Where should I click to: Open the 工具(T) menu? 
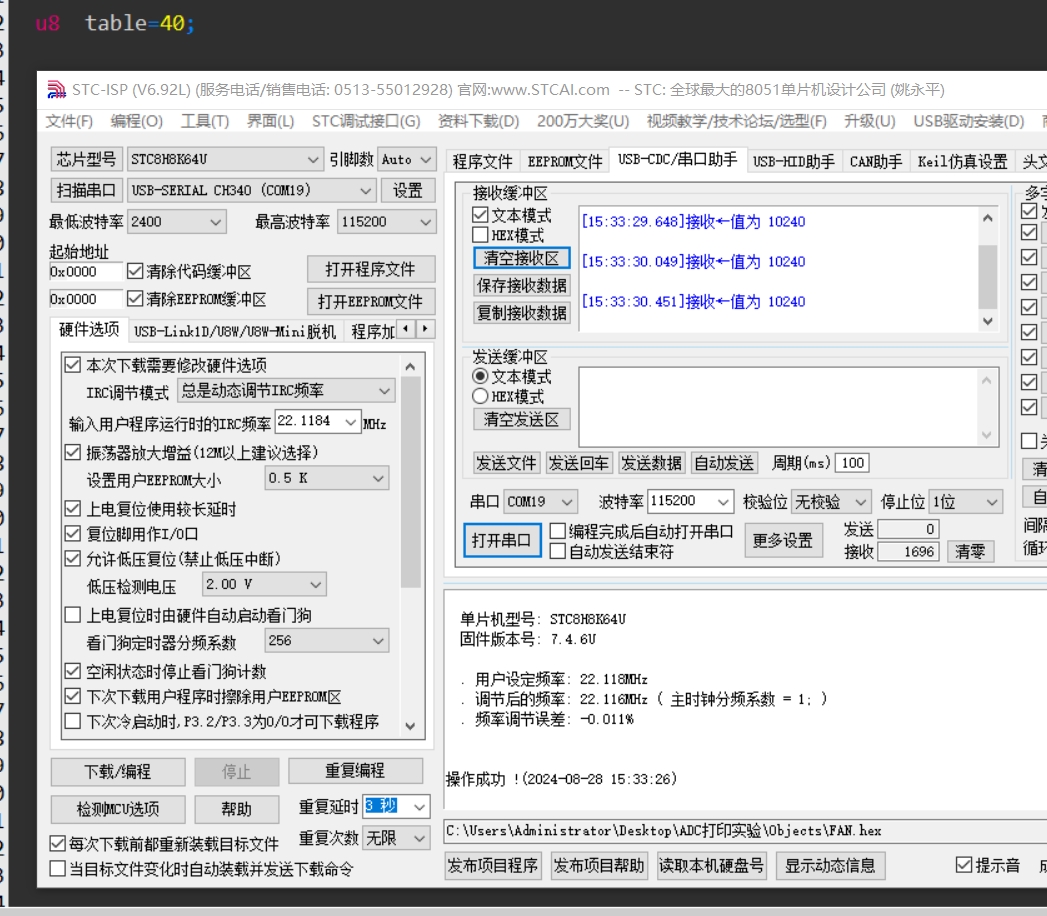click(x=204, y=121)
